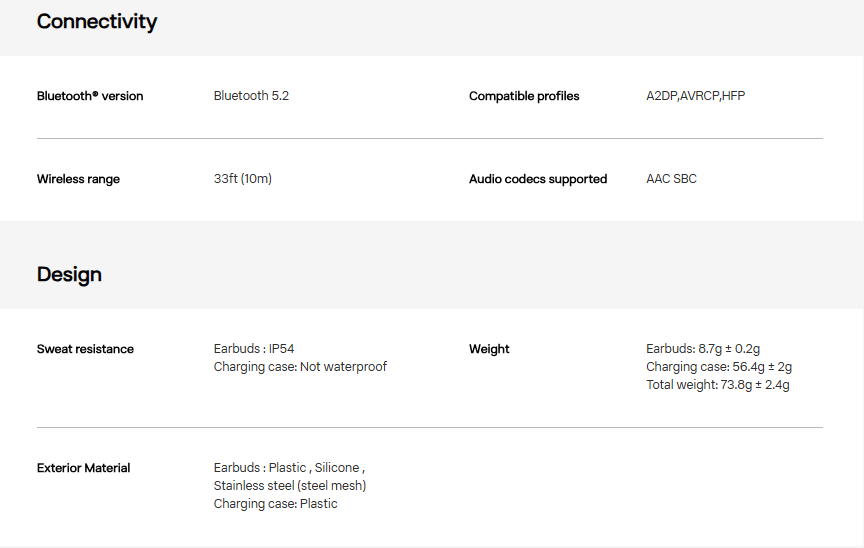Click the AAC SBC codecs value
This screenshot has width=864, height=548.
671,179
